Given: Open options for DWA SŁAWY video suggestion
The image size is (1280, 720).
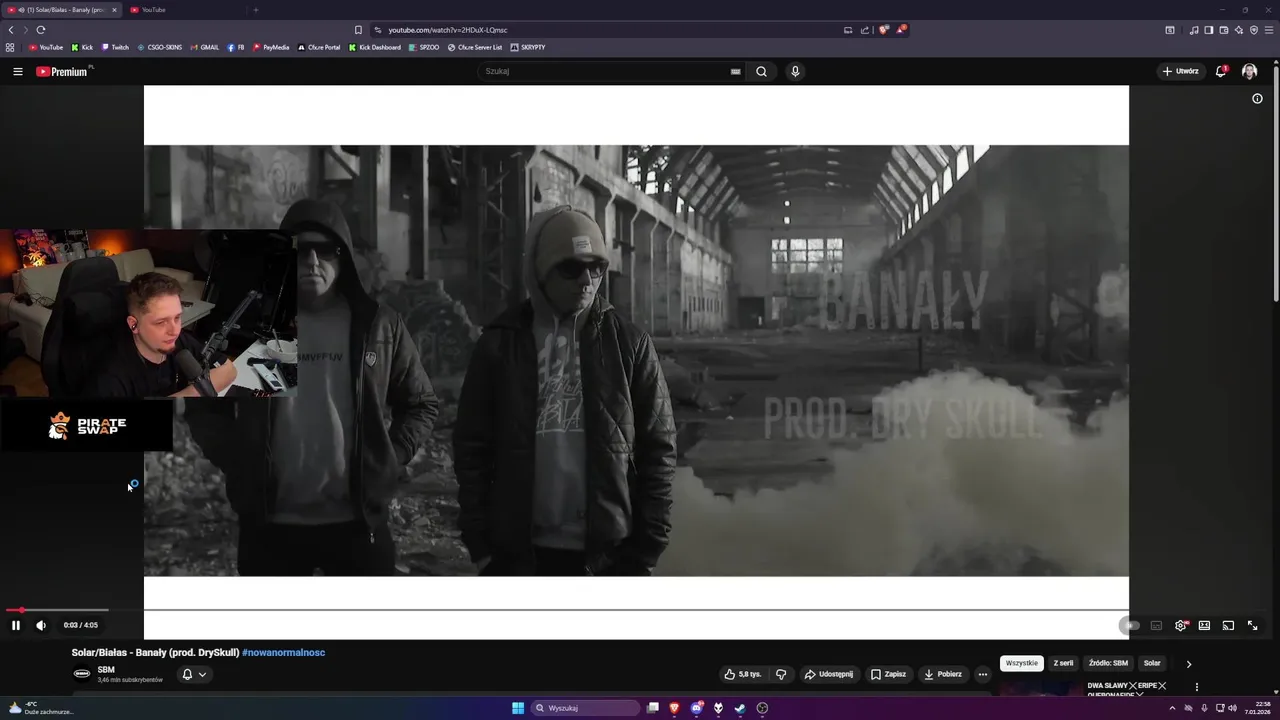Looking at the screenshot, I should click(1197, 687).
